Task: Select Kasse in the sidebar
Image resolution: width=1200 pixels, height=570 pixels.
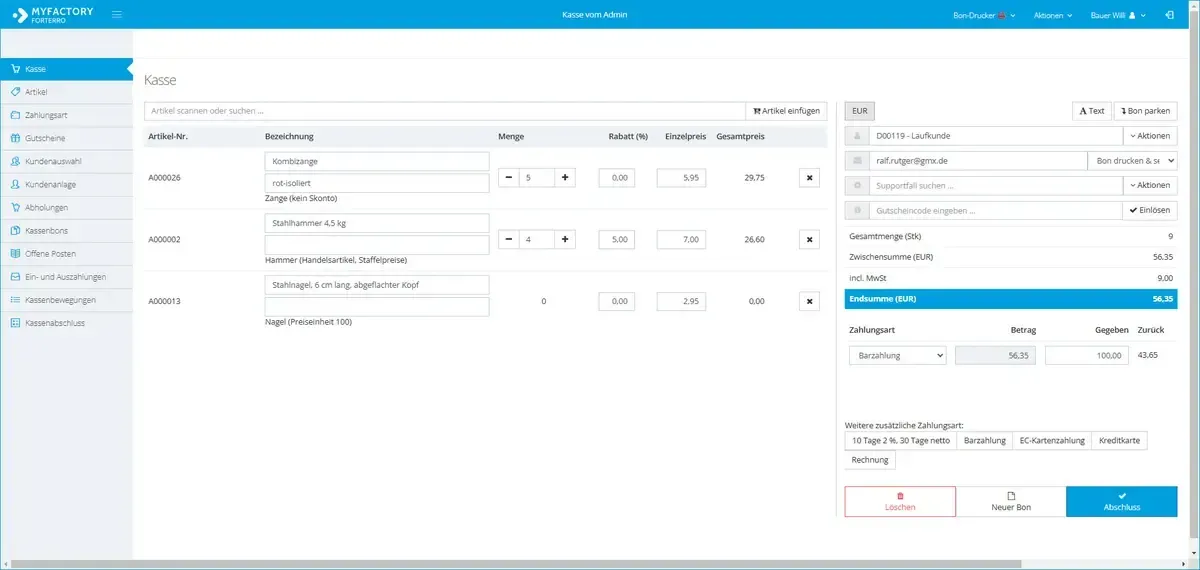Action: click(65, 69)
